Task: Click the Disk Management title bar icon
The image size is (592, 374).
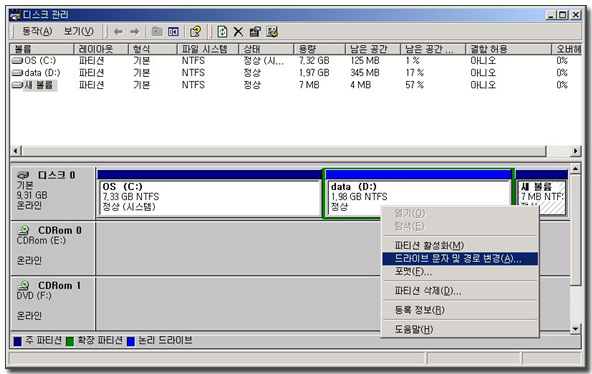Action: pyautogui.click(x=15, y=15)
